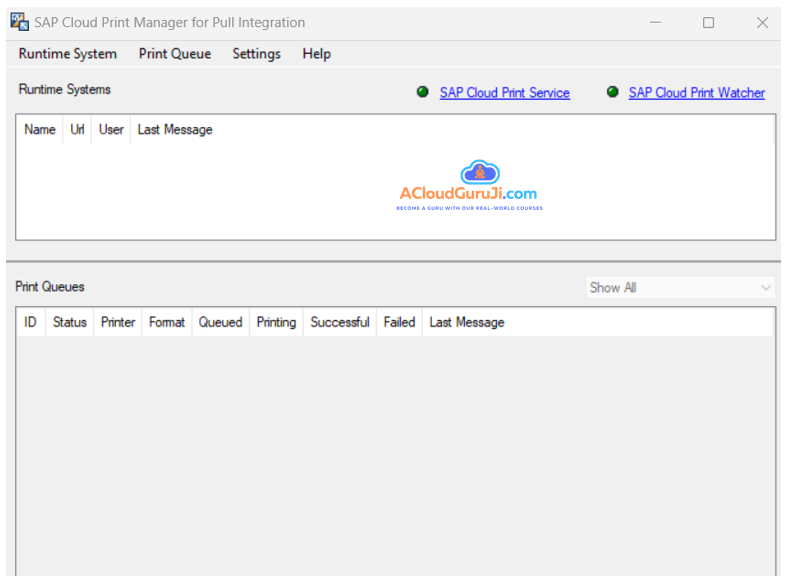
Task: Click the ACloudGuruJi cloud logo
Action: click(480, 173)
